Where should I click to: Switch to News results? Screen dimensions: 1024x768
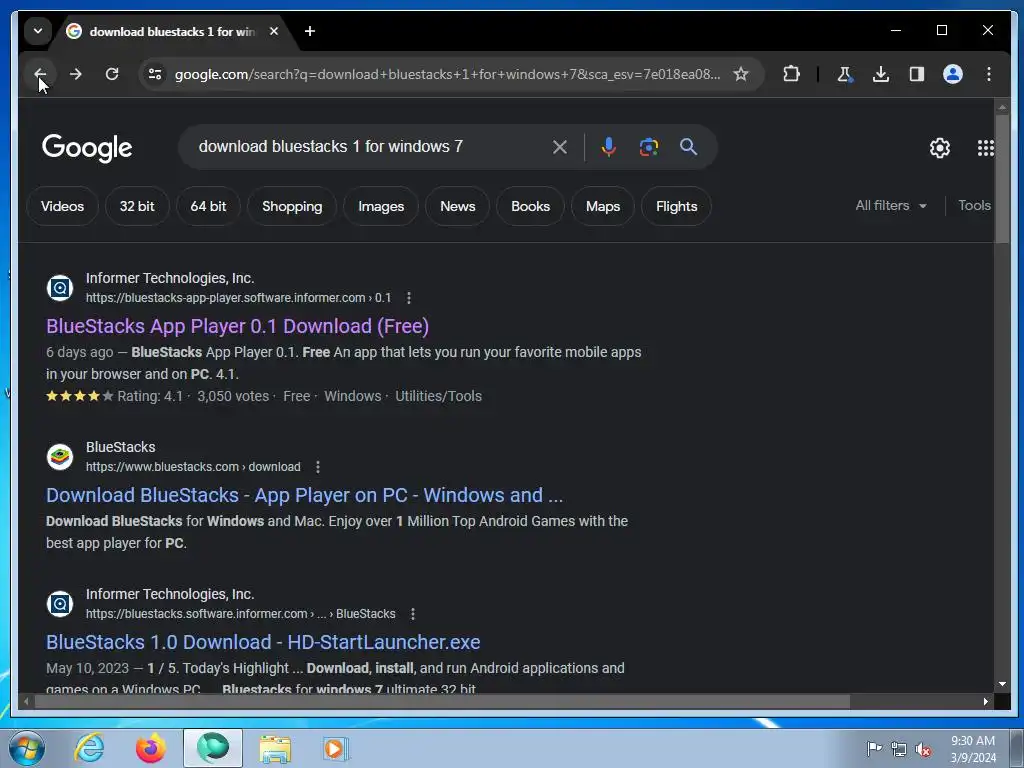pos(458,206)
